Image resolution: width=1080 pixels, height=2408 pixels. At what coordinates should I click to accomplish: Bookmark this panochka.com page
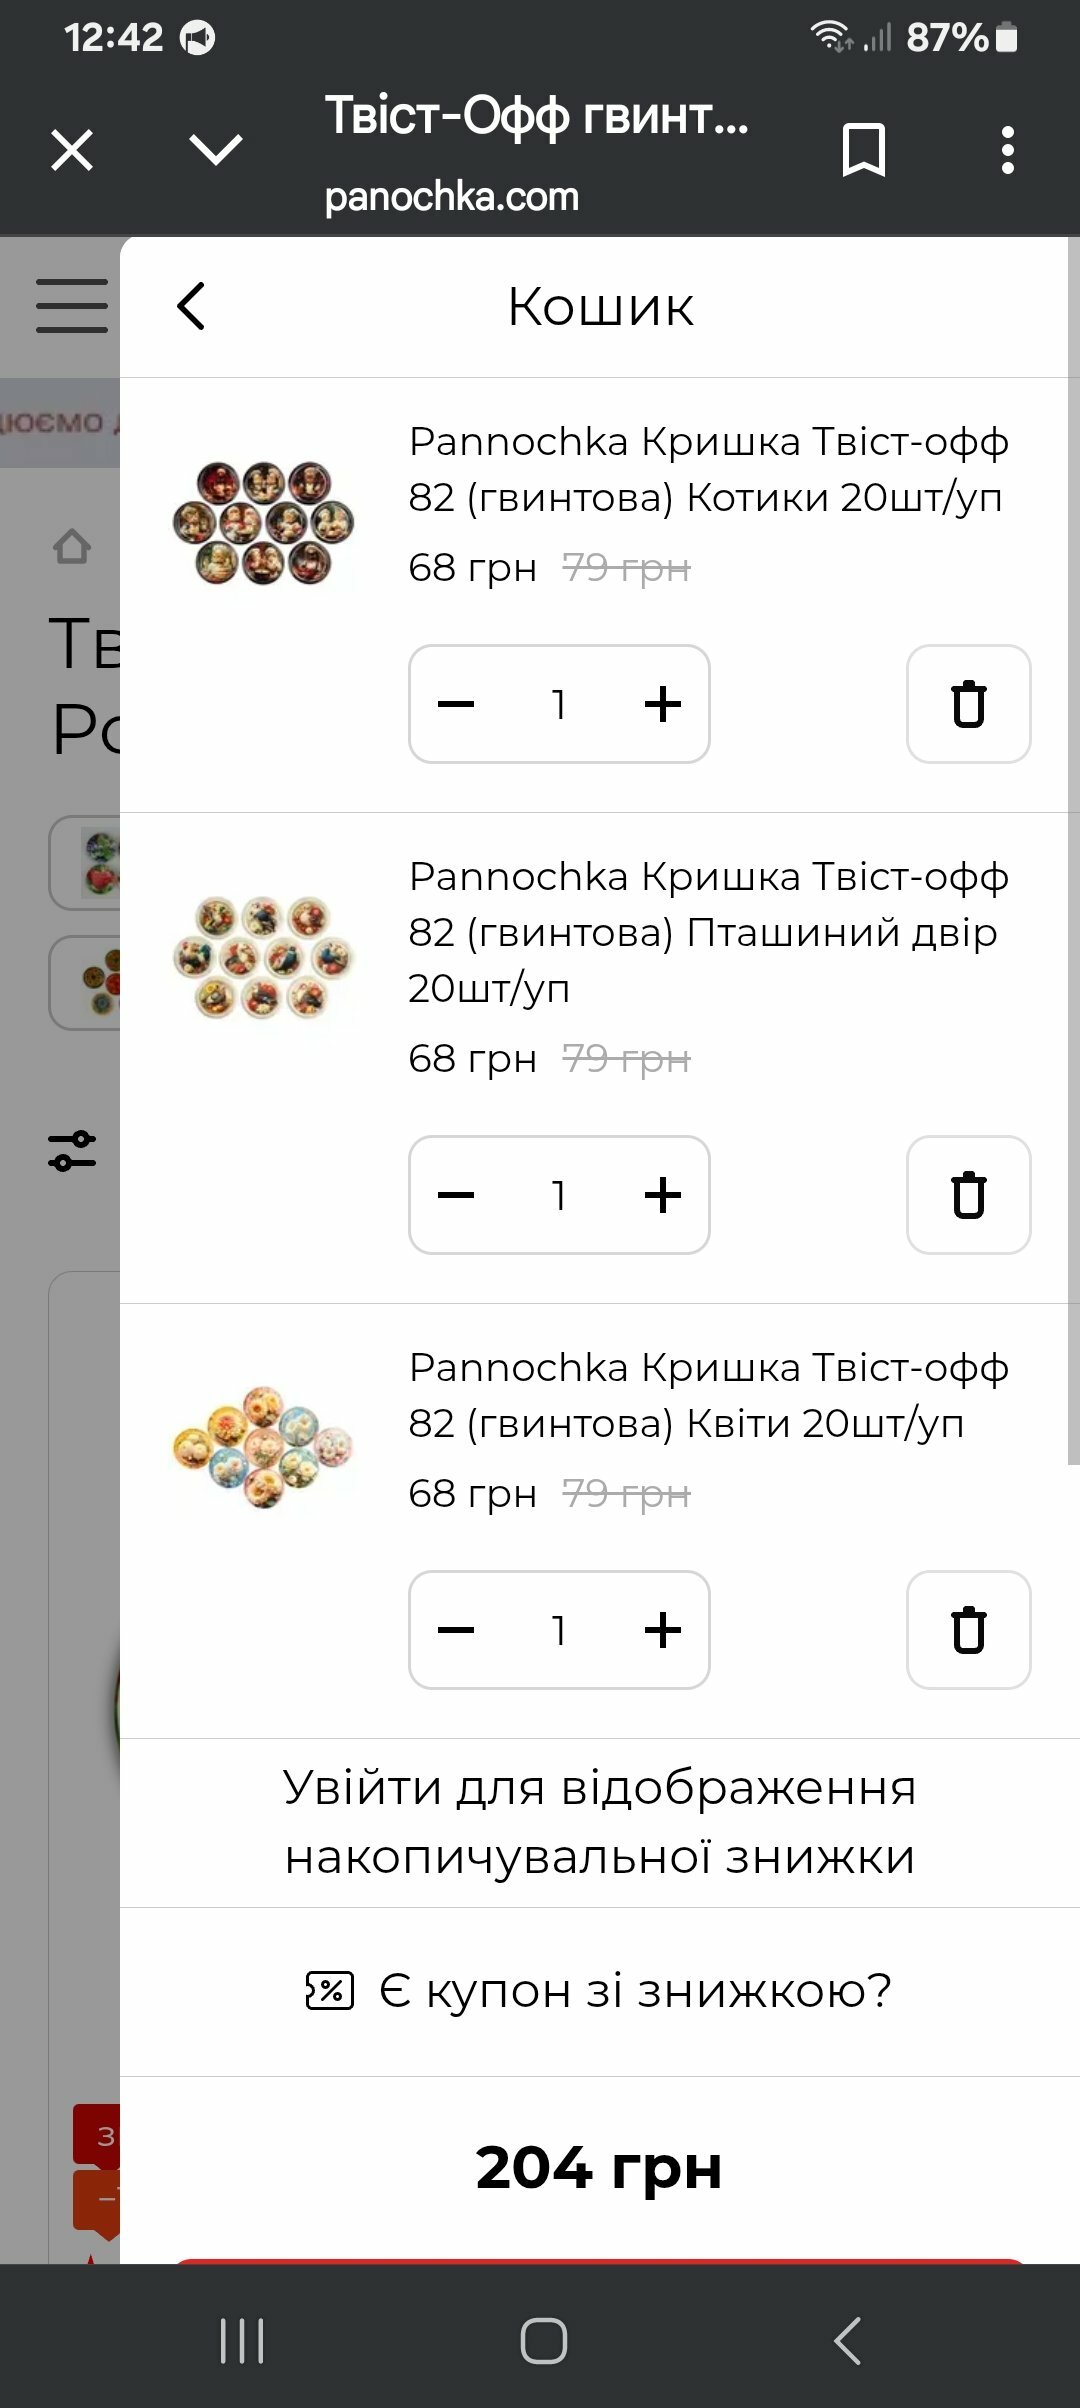(x=864, y=150)
